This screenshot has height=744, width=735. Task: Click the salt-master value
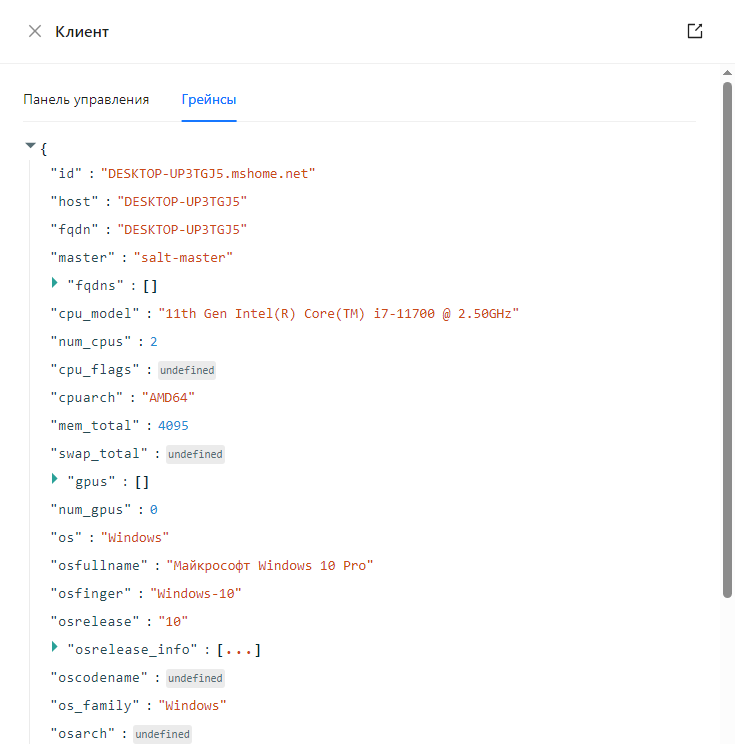point(183,257)
